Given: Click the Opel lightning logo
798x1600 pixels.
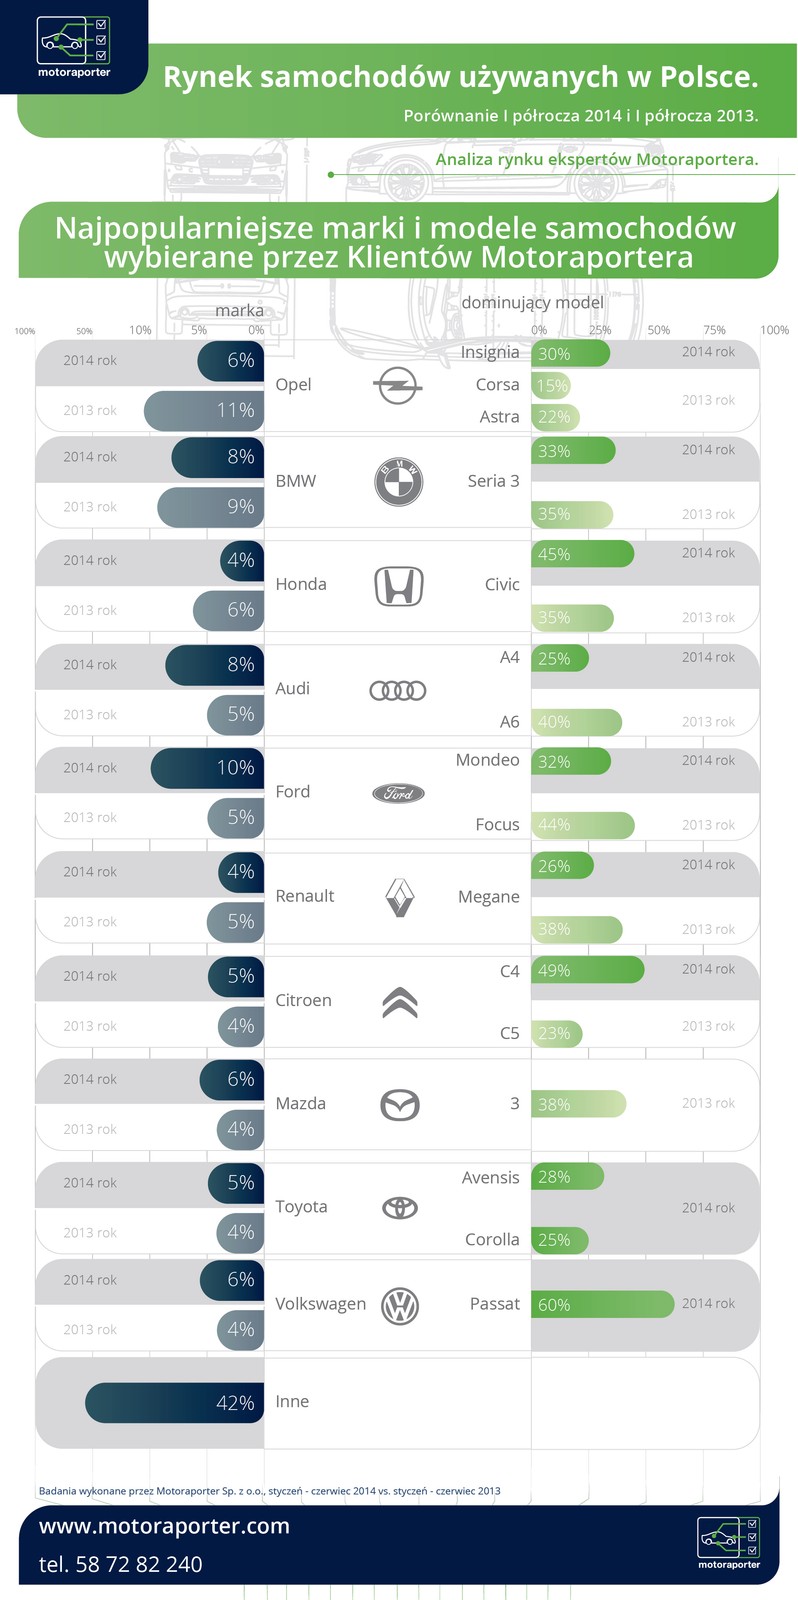Looking at the screenshot, I should click(398, 385).
